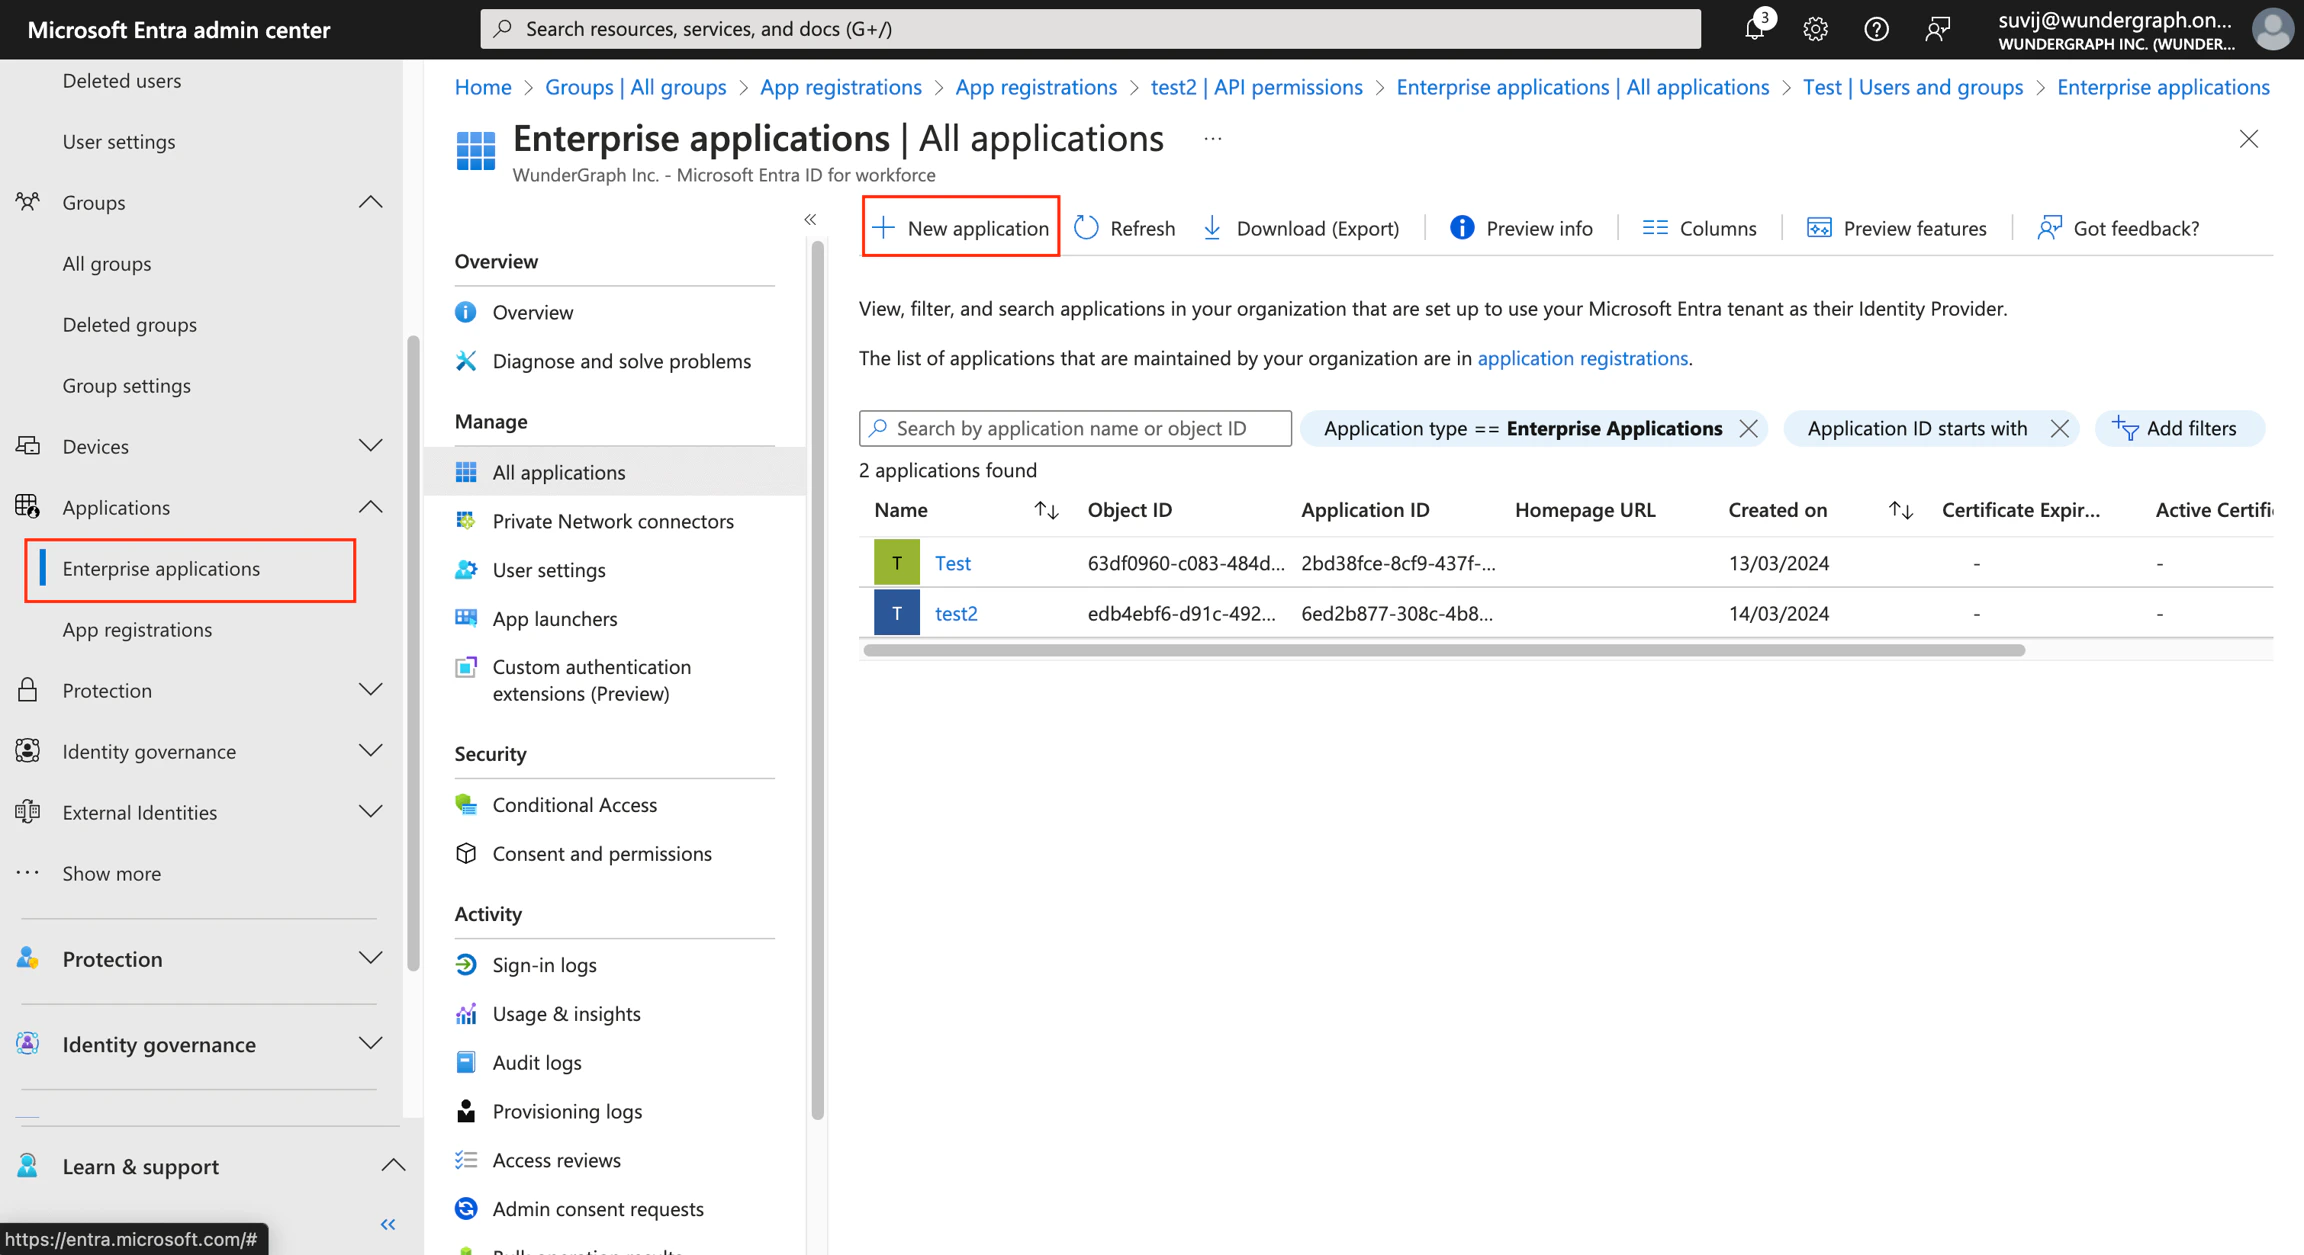Click the Preview info button
This screenshot has width=2304, height=1255.
1520,228
